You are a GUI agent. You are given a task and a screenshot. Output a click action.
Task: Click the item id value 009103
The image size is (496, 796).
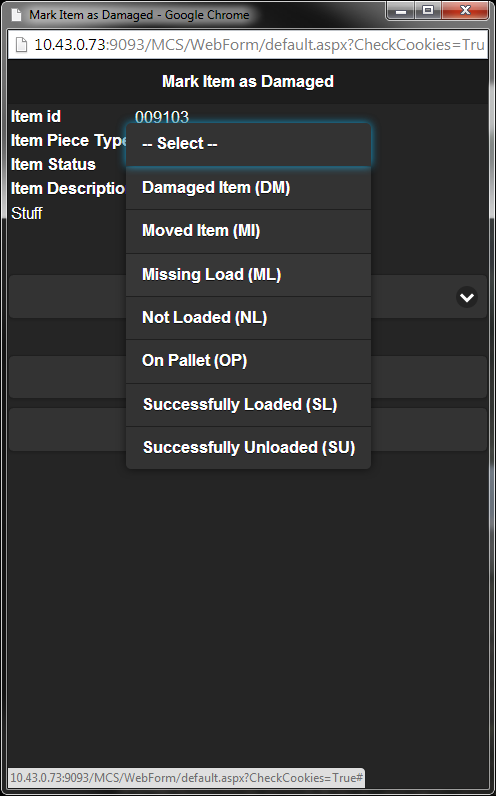pos(162,117)
